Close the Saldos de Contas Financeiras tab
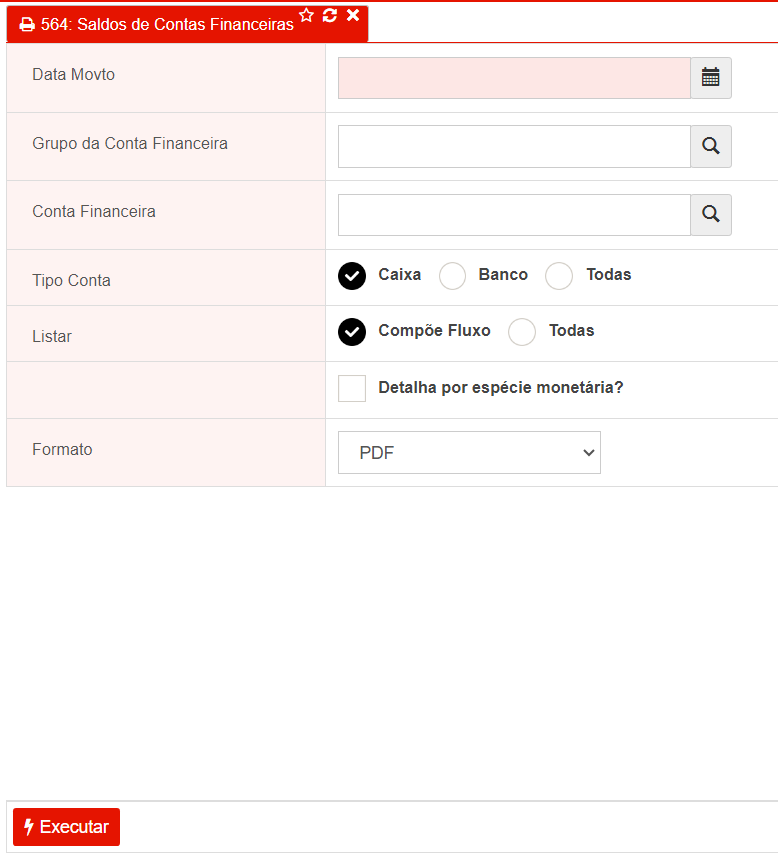The image size is (778, 859). point(353,15)
